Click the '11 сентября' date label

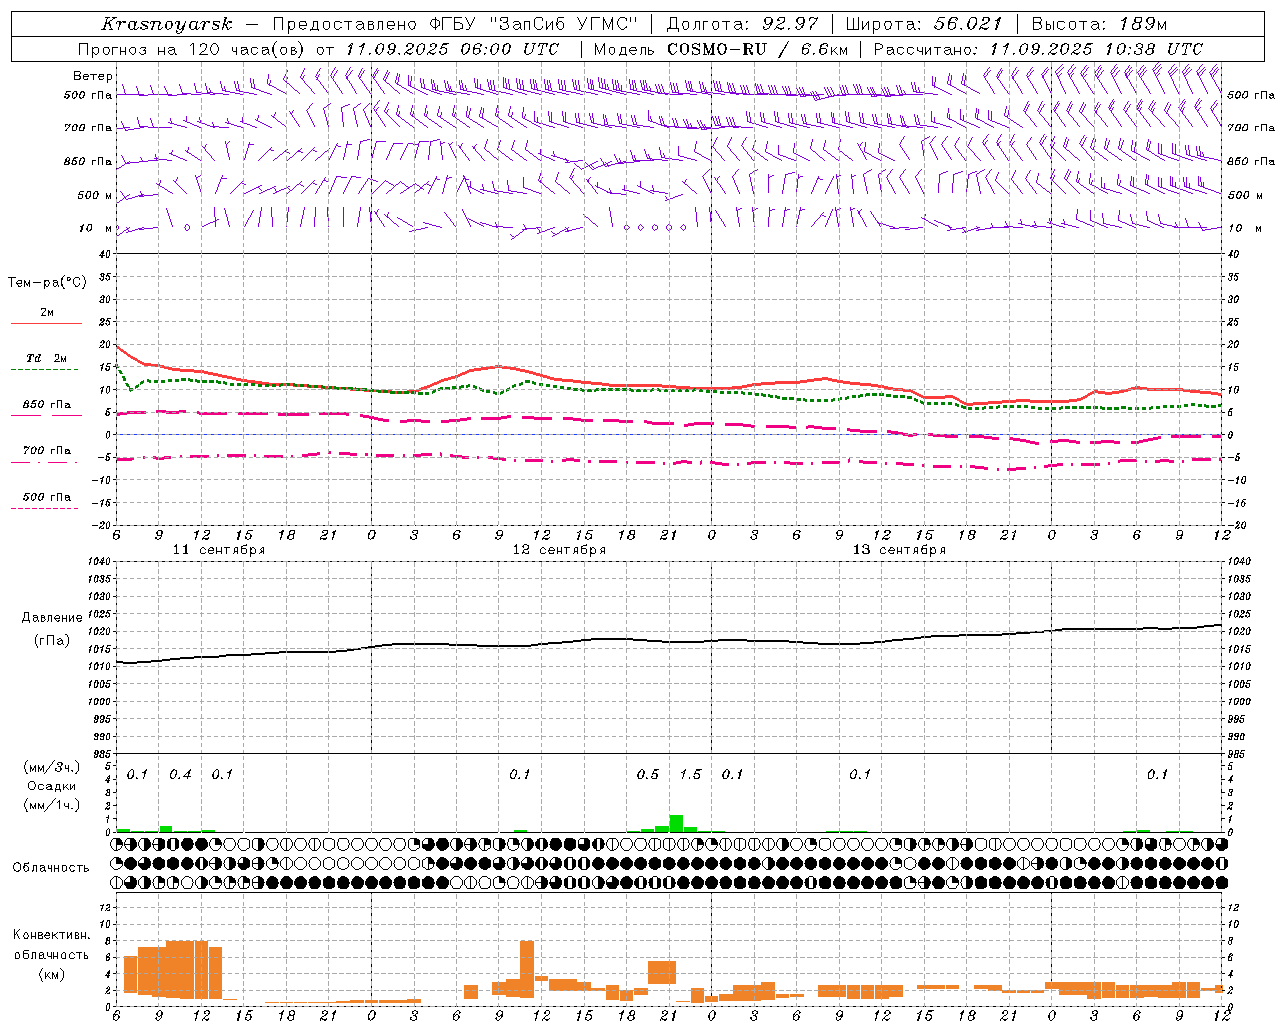click(219, 550)
